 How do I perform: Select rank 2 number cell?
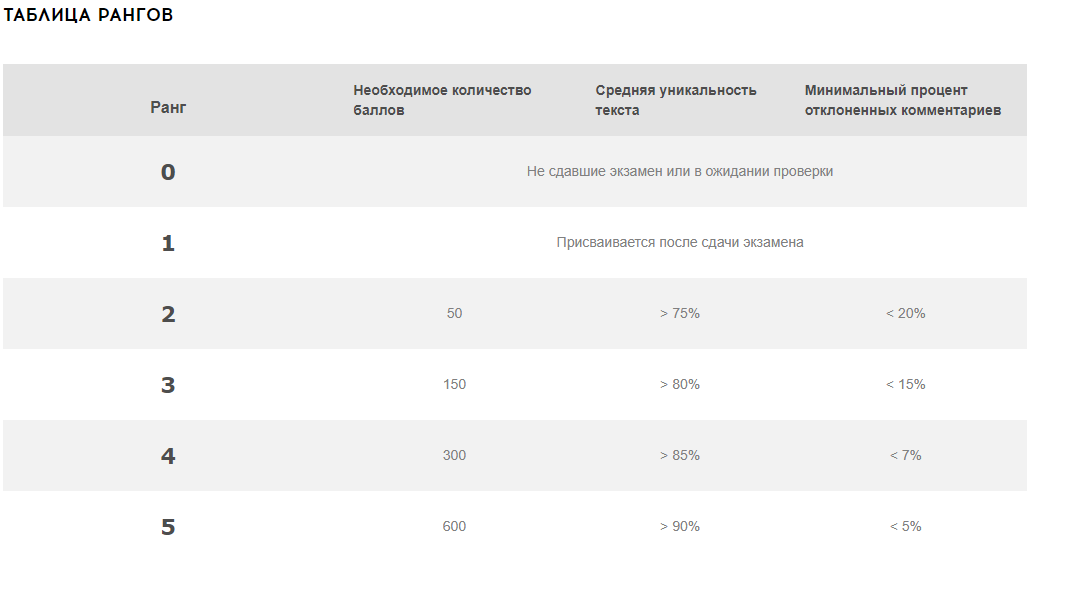click(x=168, y=314)
